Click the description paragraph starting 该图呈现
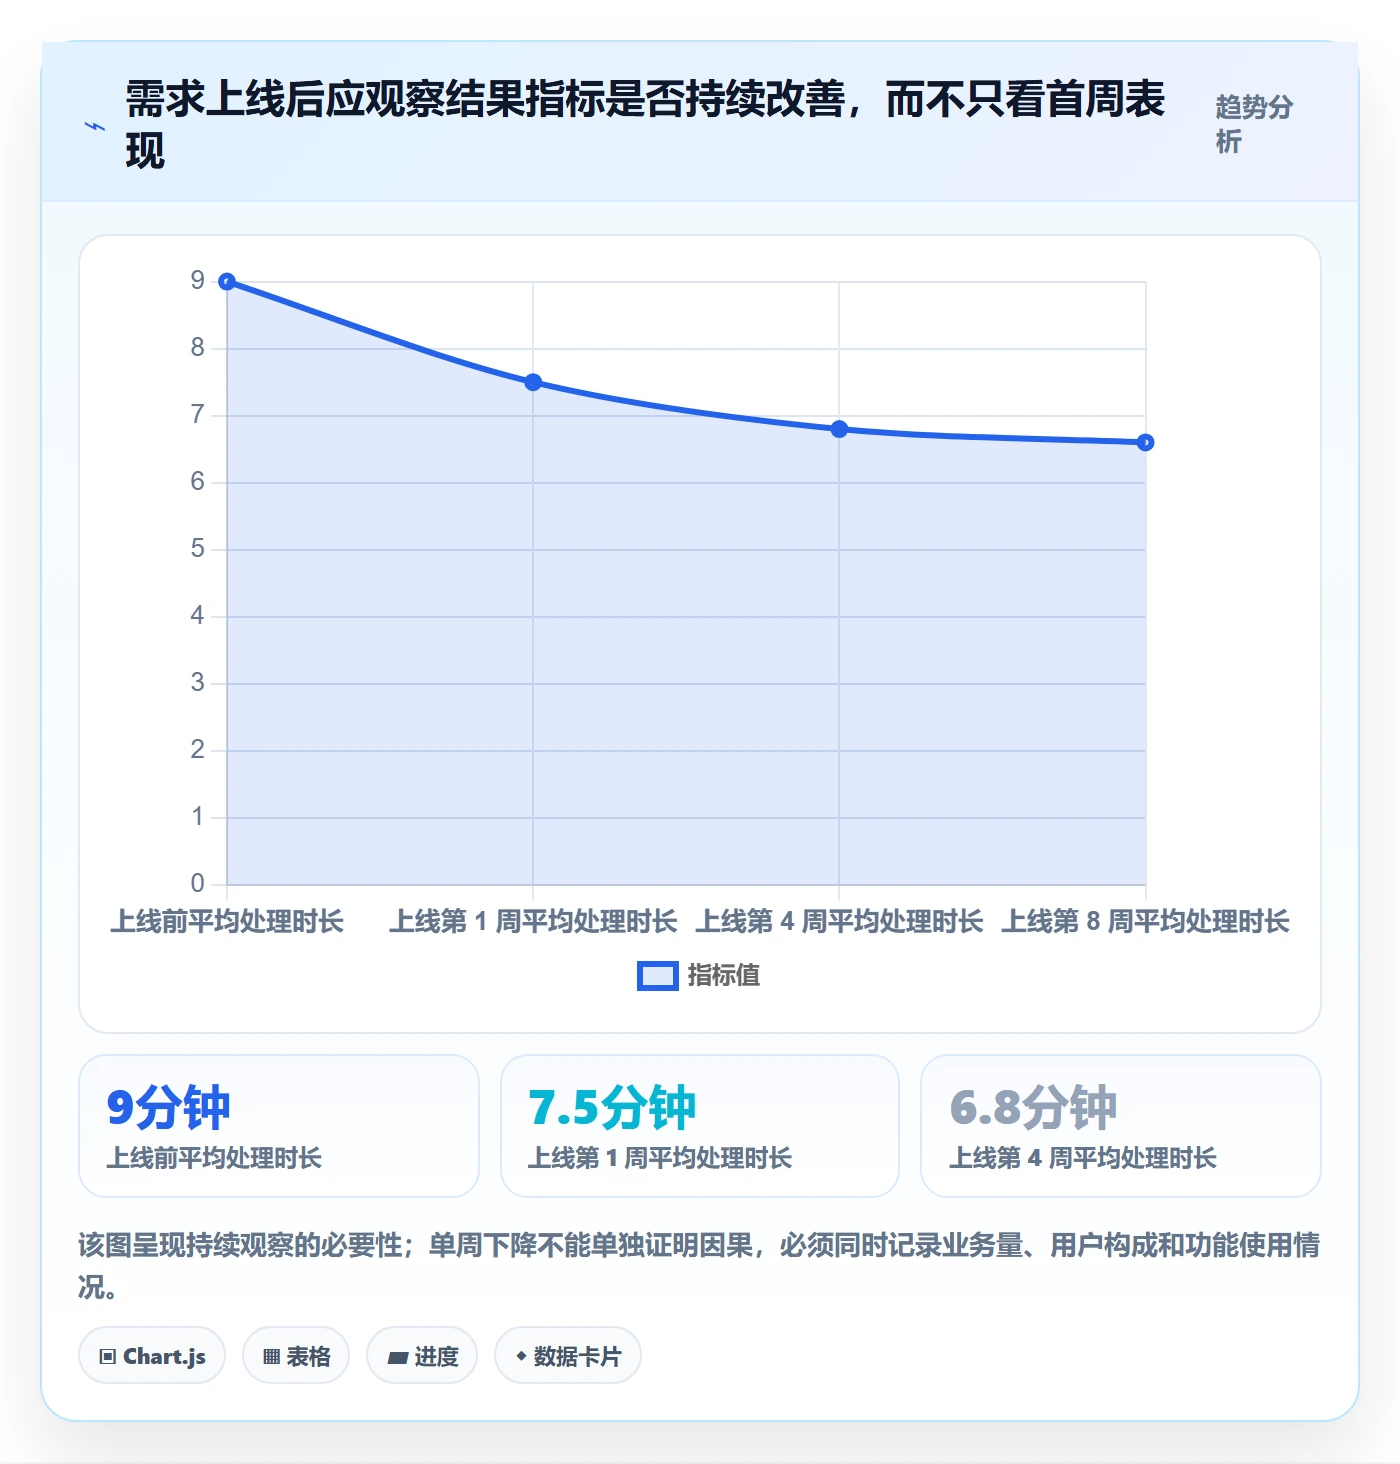The image size is (1400, 1464). coord(699,1265)
